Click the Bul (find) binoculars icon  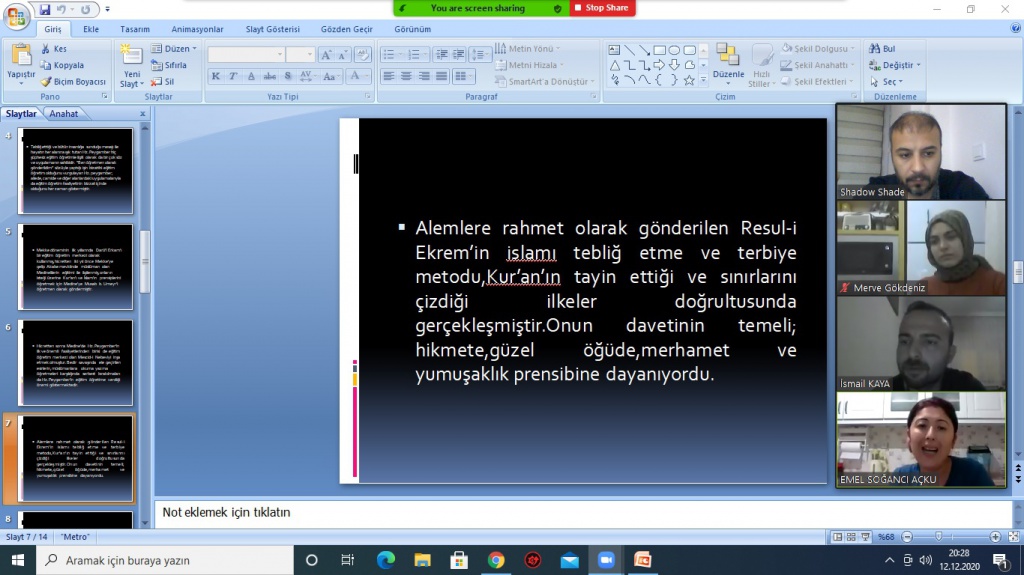coord(875,48)
